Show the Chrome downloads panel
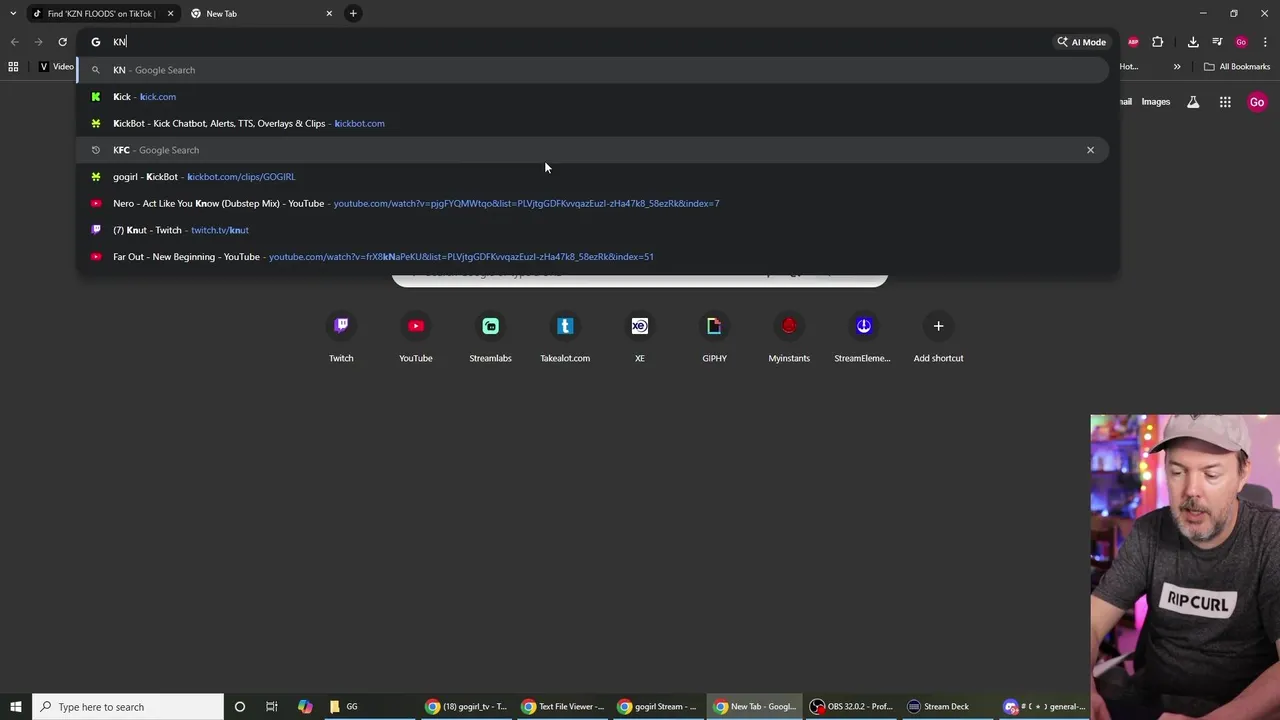1280x720 pixels. click(x=1193, y=42)
